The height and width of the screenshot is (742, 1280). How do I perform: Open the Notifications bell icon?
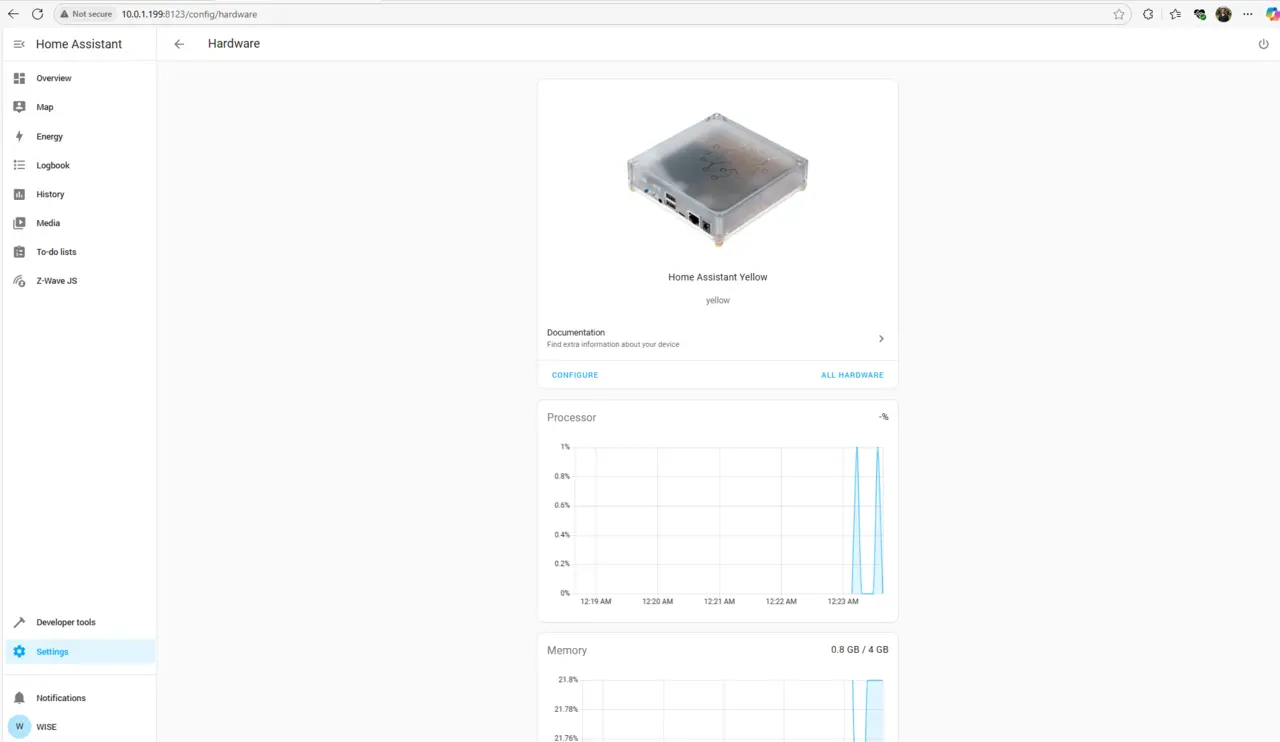19,698
